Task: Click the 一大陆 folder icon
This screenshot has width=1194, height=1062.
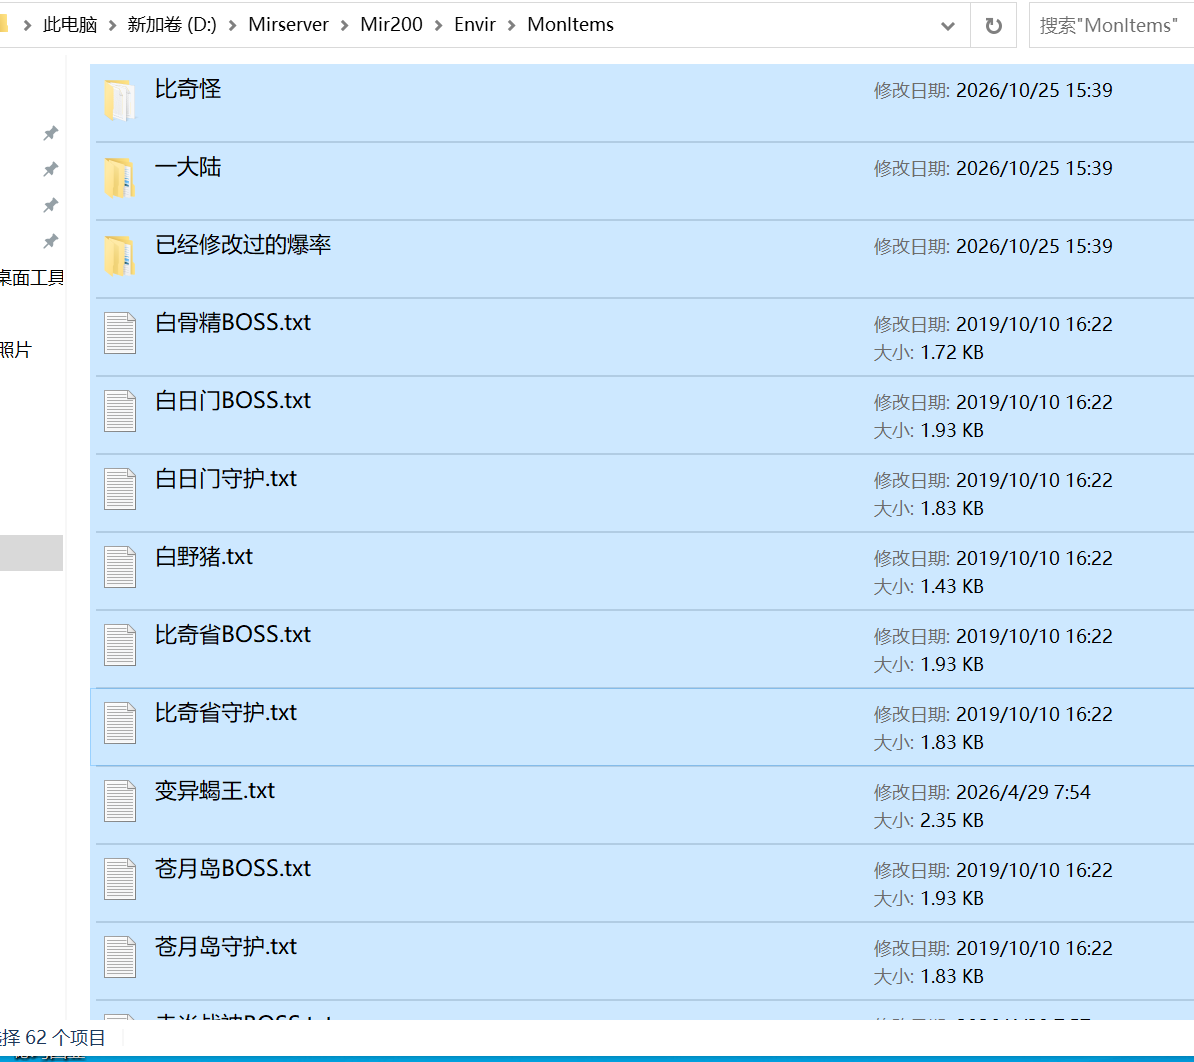Action: 120,178
